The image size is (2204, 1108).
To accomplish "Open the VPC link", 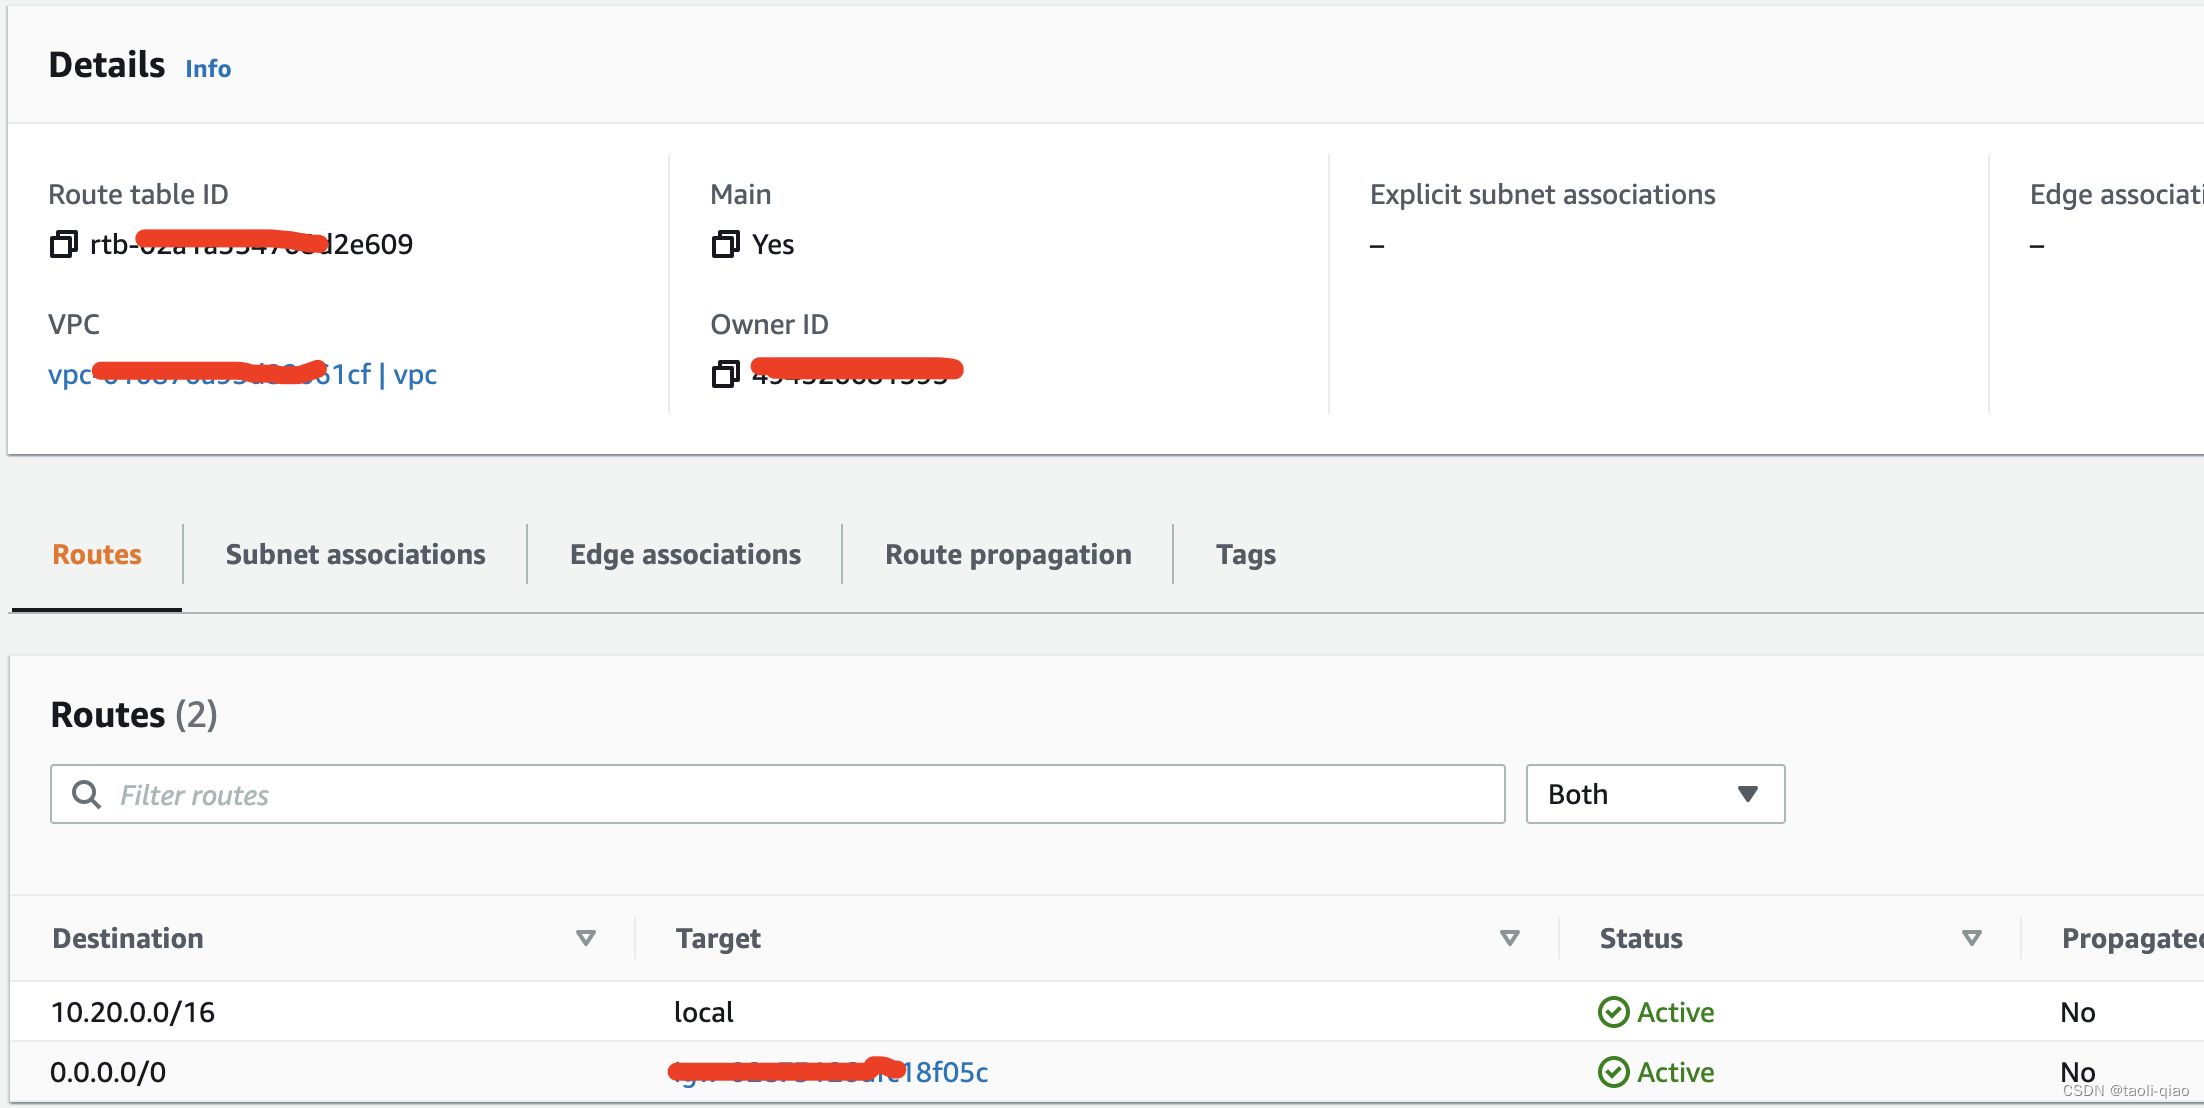I will pos(242,375).
